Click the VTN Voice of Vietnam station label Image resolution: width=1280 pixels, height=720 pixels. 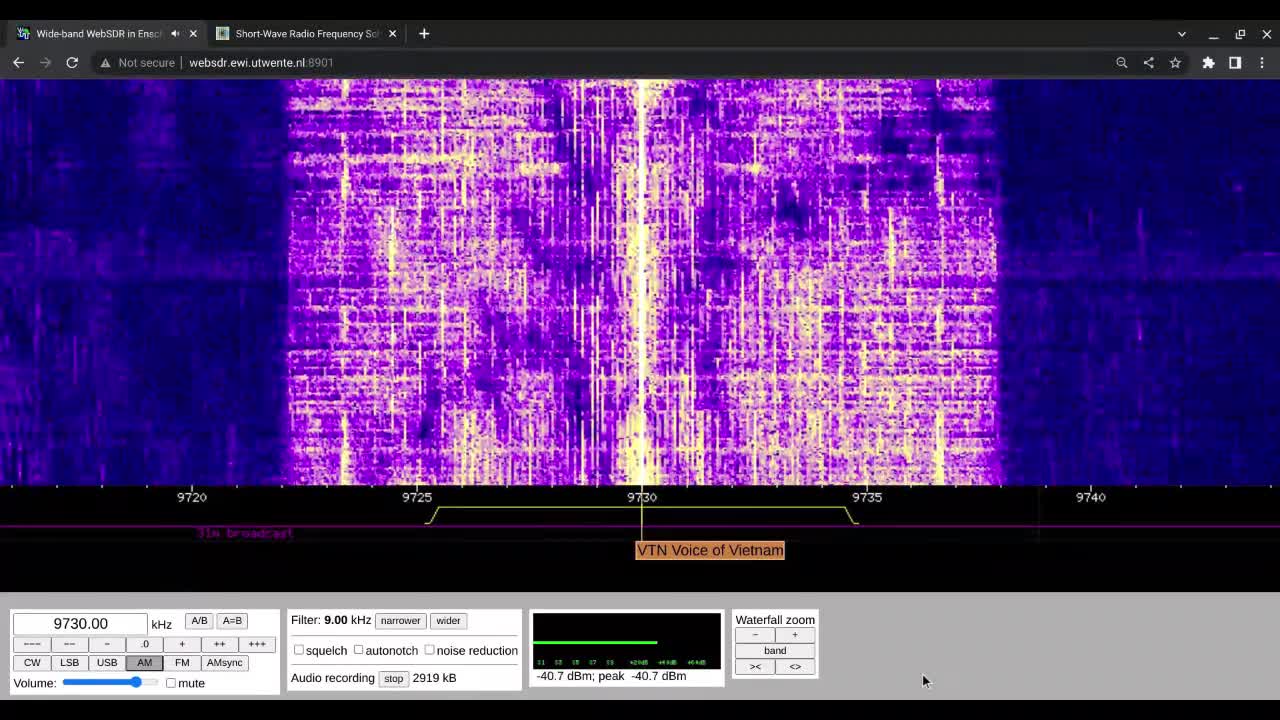pos(710,550)
